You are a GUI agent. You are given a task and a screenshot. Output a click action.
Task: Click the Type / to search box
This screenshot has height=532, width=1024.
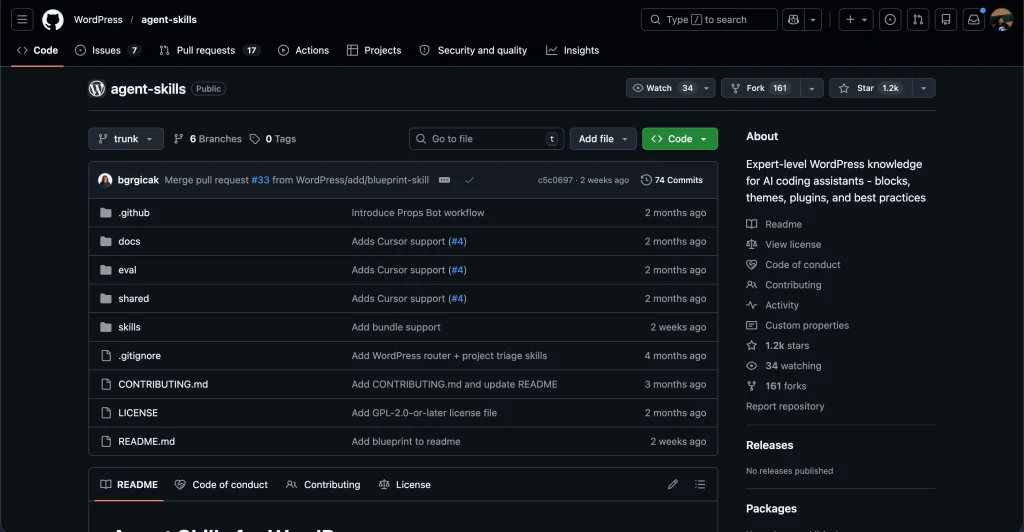(709, 20)
